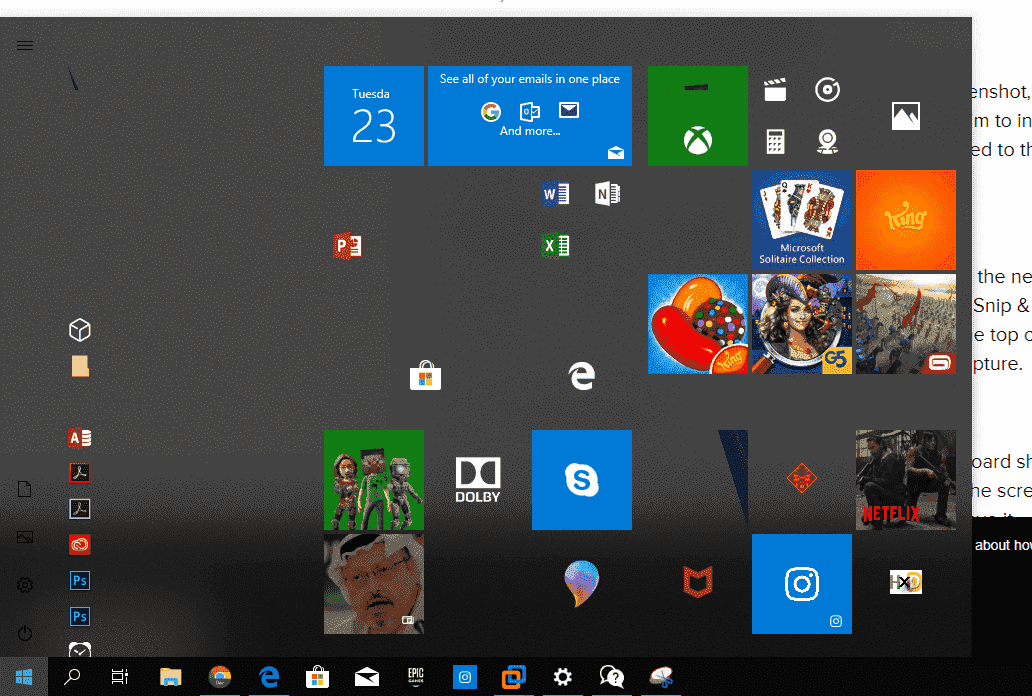This screenshot has height=696, width=1032.
Task: Open the Netflix tile
Action: [906, 480]
